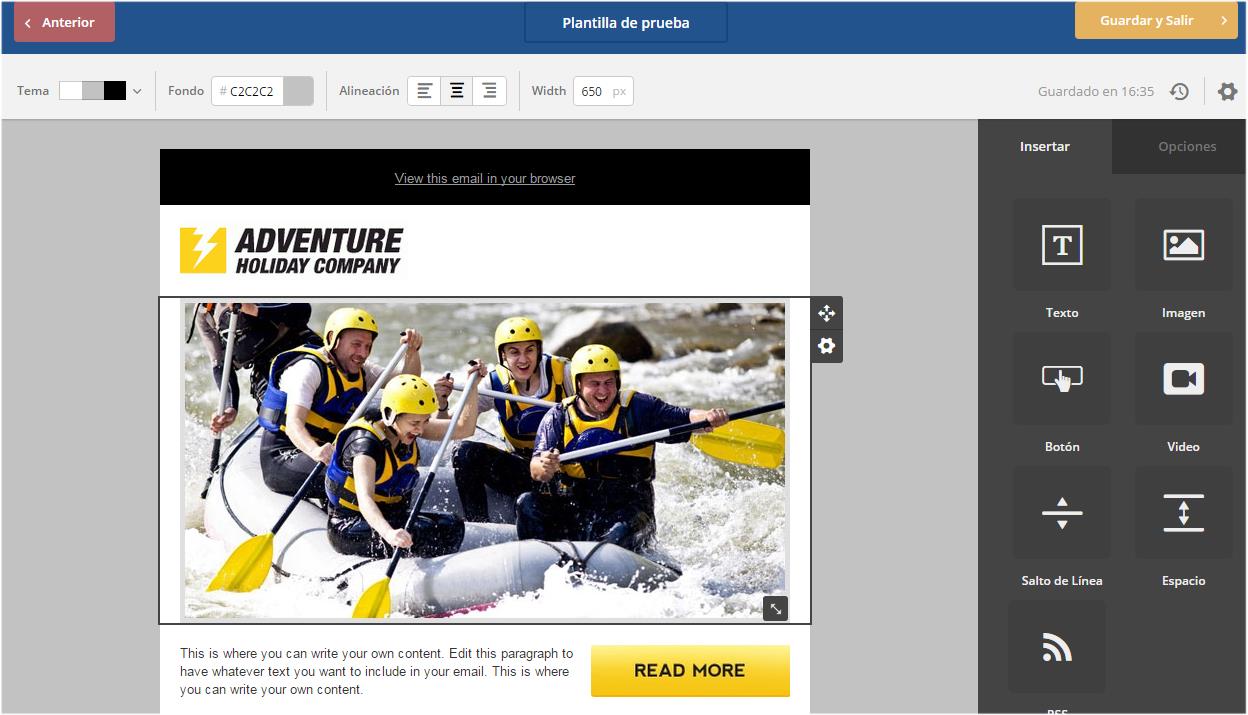Click Guardar y Salir button
Viewport: 1248px width, 715px height.
1156,20
